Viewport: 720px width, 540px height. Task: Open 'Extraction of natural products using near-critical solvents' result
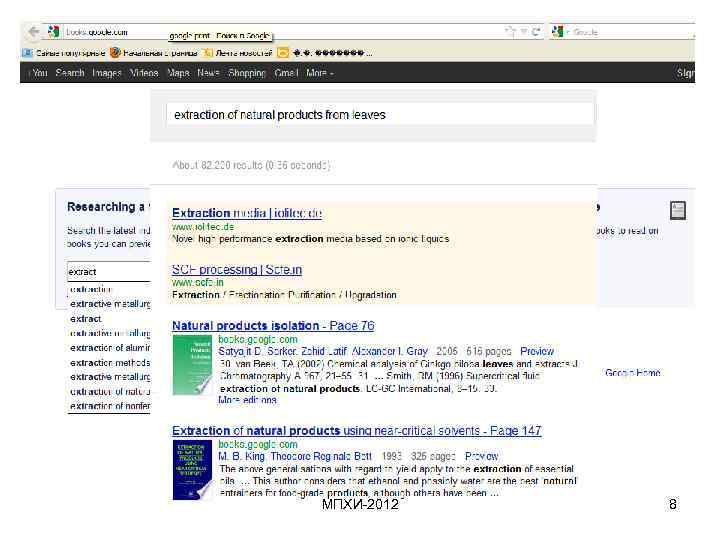pos(357,431)
